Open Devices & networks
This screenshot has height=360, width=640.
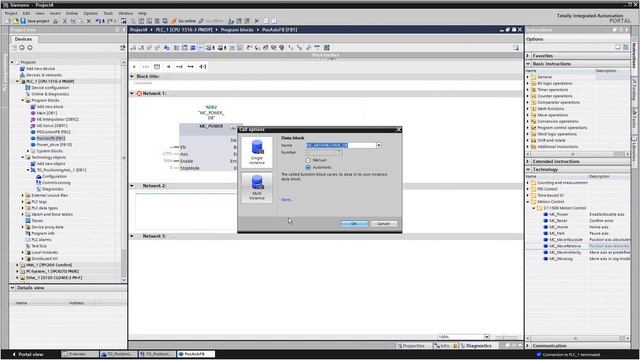tap(44, 75)
